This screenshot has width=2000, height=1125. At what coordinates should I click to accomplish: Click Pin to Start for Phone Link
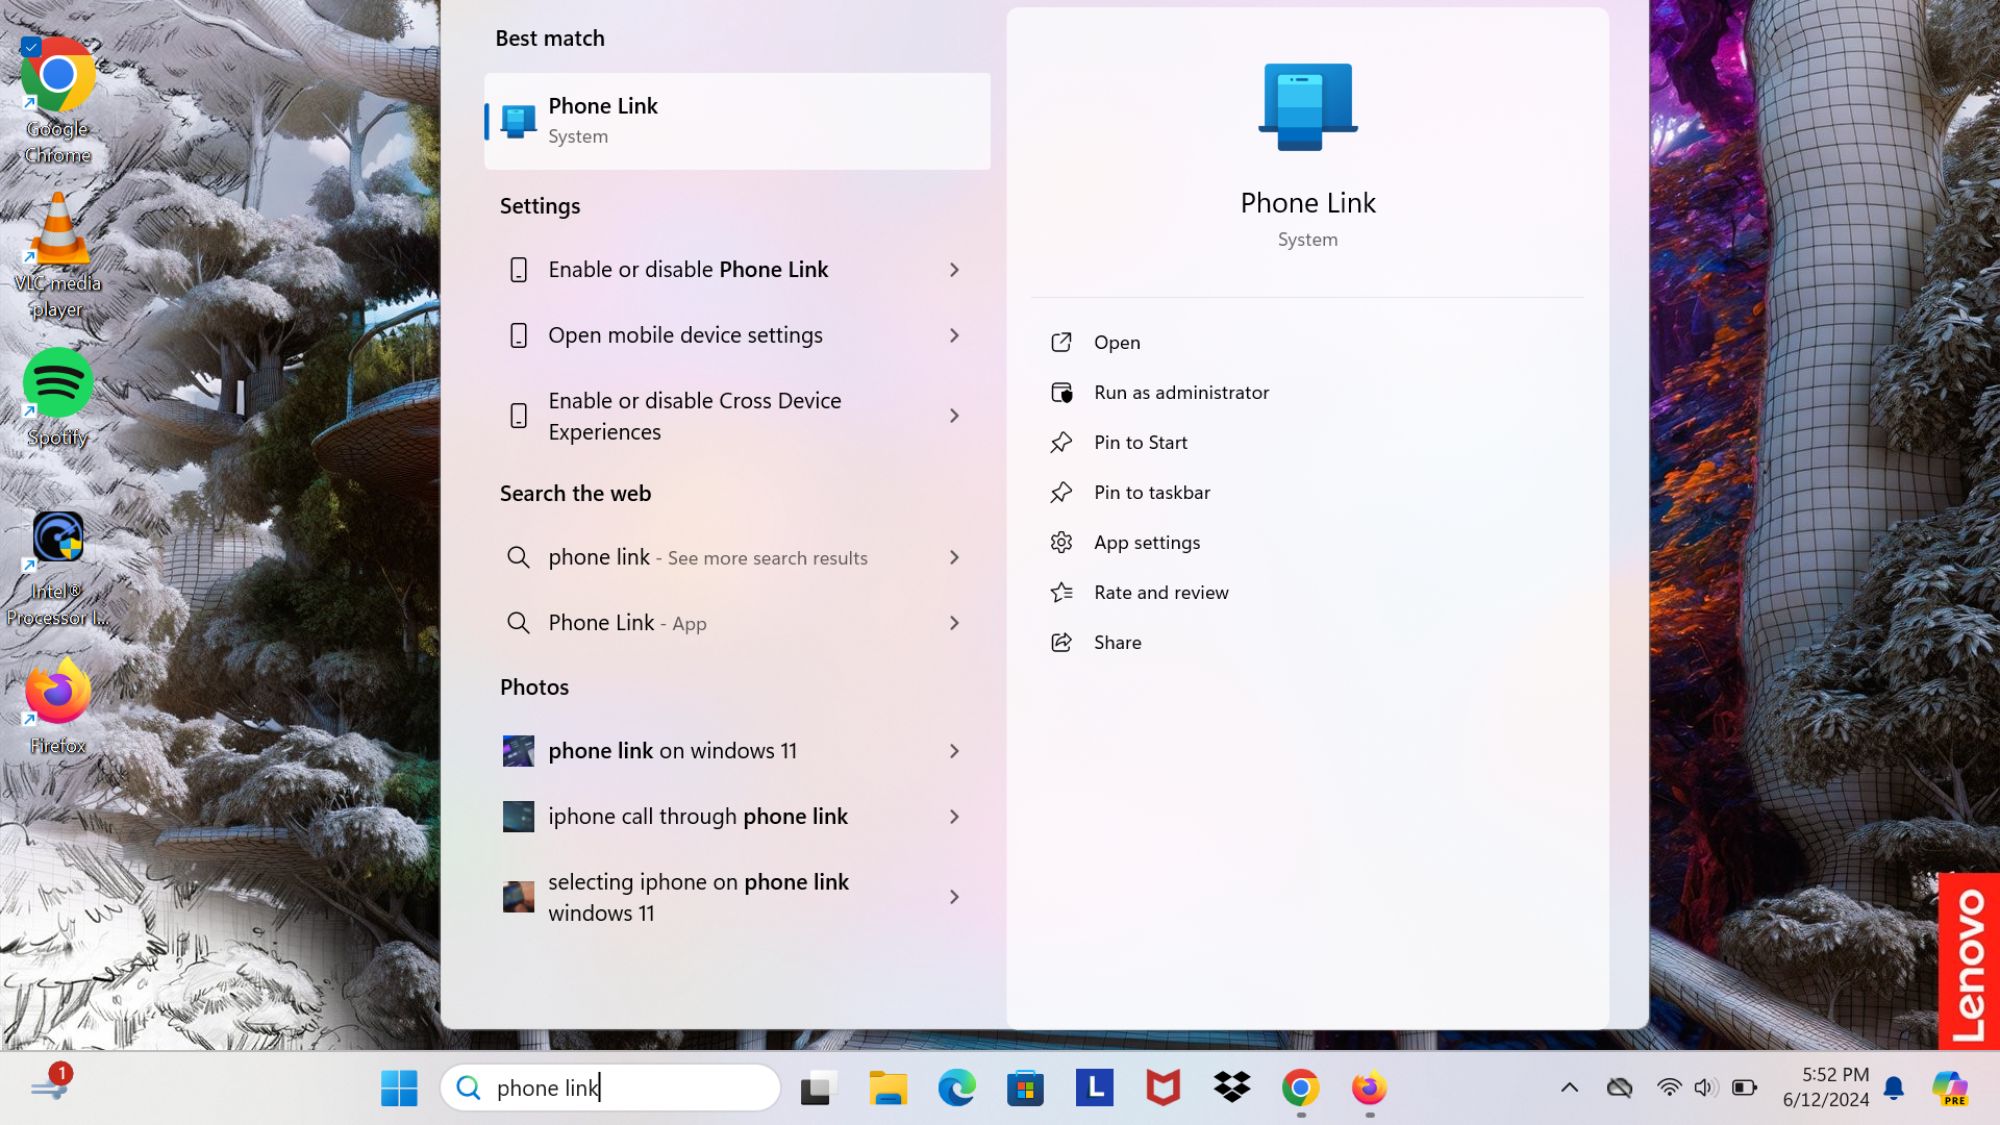[1140, 441]
